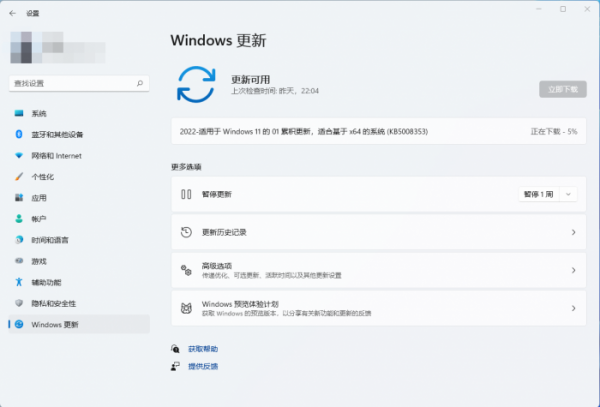Image resolution: width=600 pixels, height=407 pixels.
Task: Click the 帐户 person icon
Action: 19,218
